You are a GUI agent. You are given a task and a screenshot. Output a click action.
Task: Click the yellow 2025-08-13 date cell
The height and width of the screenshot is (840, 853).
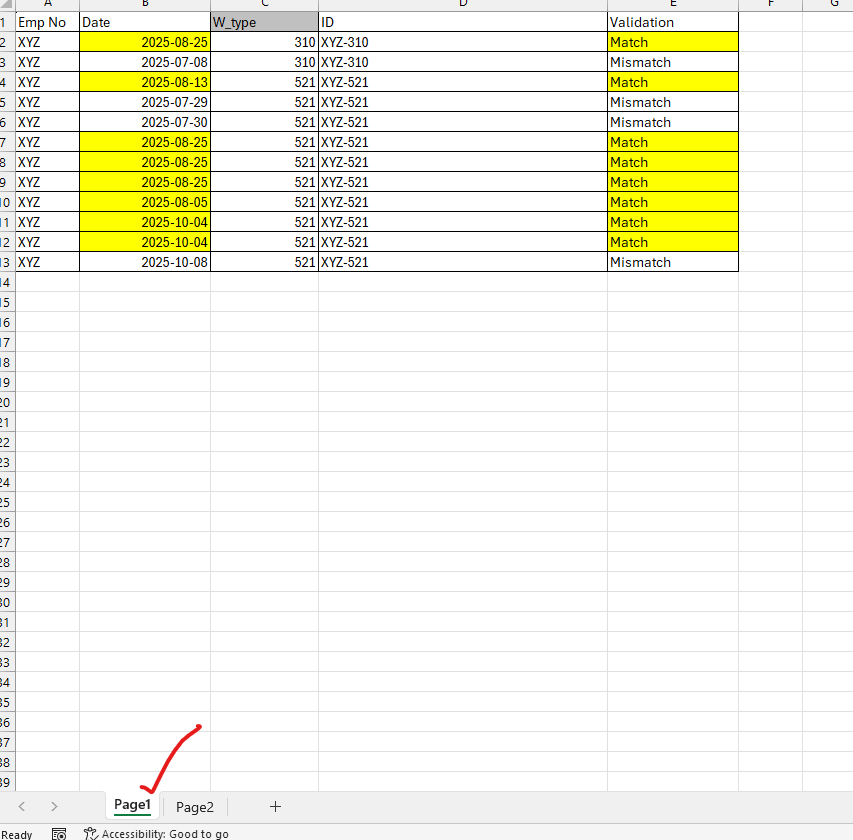(145, 82)
